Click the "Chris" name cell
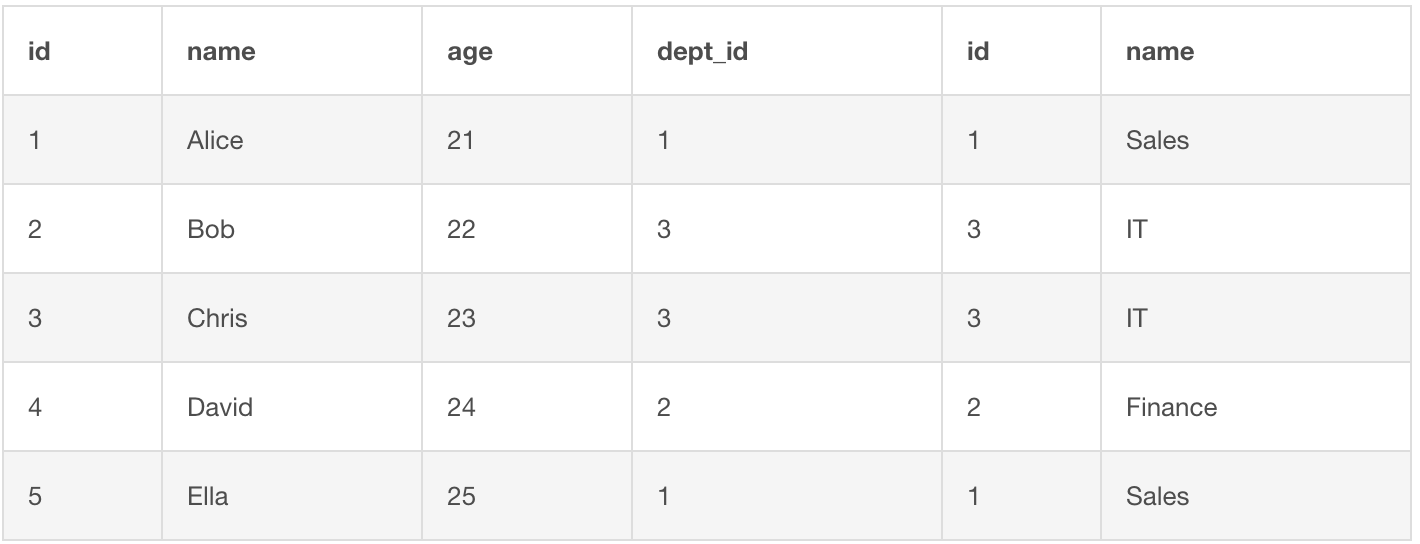Image resolution: width=1420 pixels, height=544 pixels. click(x=217, y=318)
